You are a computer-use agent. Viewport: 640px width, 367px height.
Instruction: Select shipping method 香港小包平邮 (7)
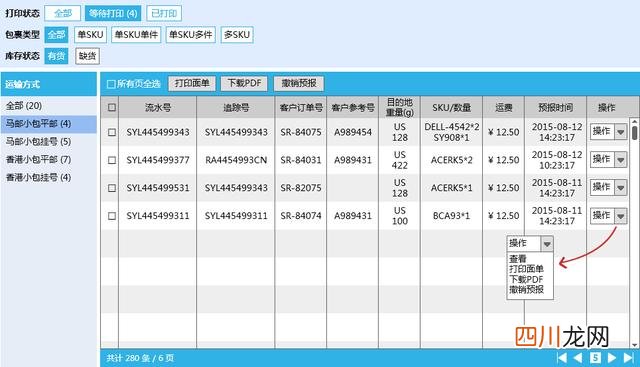point(49,160)
